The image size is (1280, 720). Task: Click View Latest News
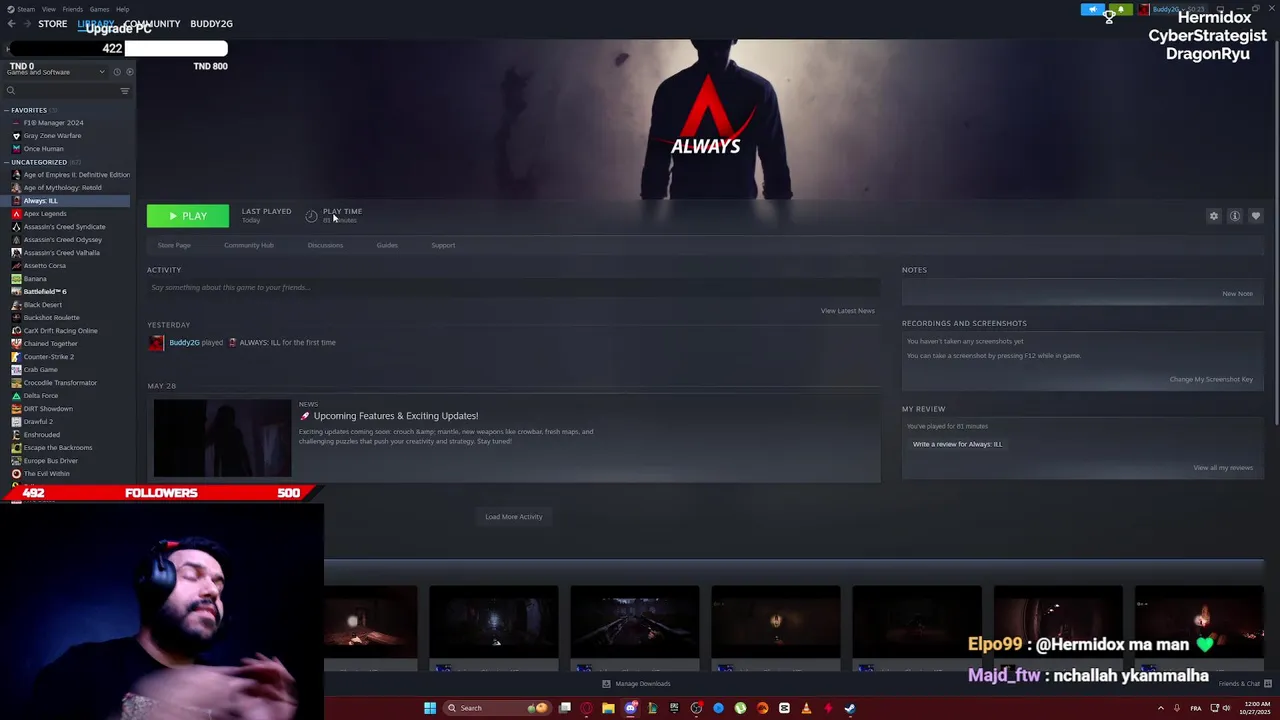[848, 311]
